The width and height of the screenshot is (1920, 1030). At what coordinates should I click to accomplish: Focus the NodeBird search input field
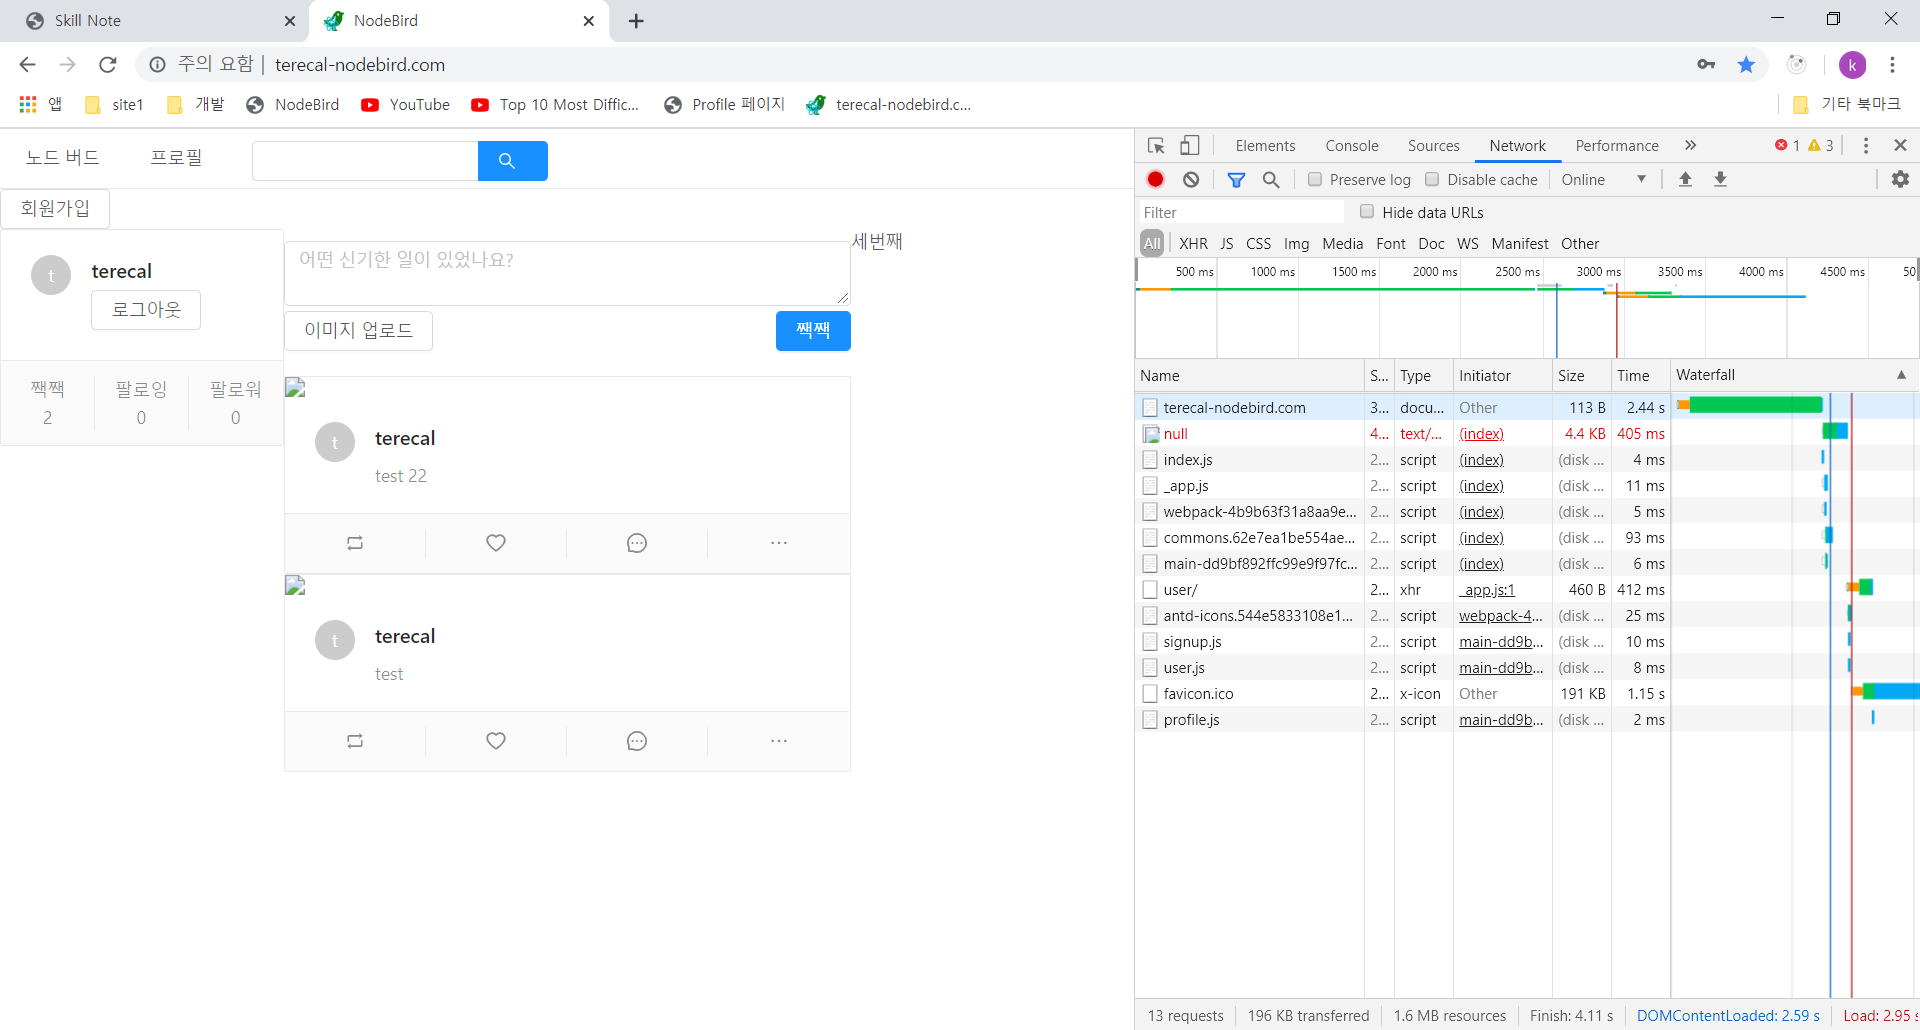pyautogui.click(x=365, y=161)
